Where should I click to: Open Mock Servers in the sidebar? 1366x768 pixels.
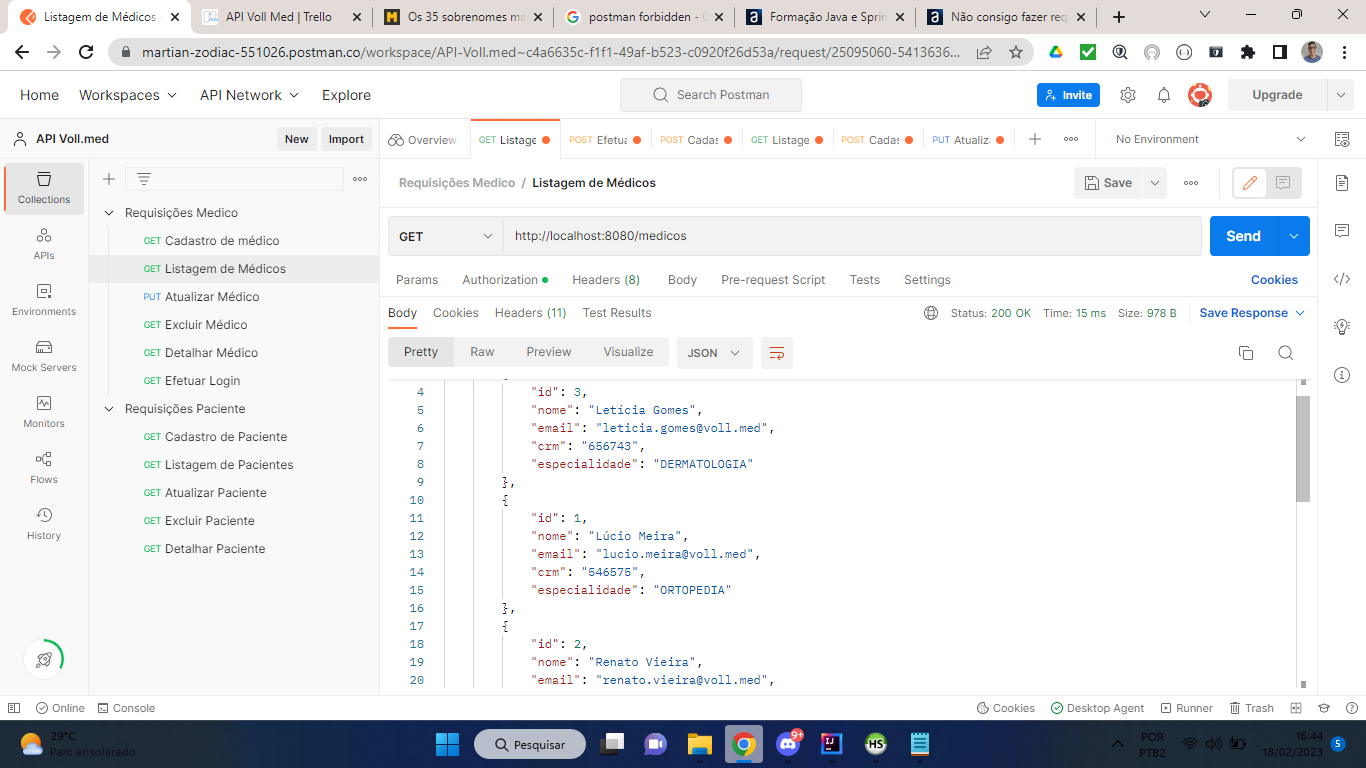coord(44,355)
